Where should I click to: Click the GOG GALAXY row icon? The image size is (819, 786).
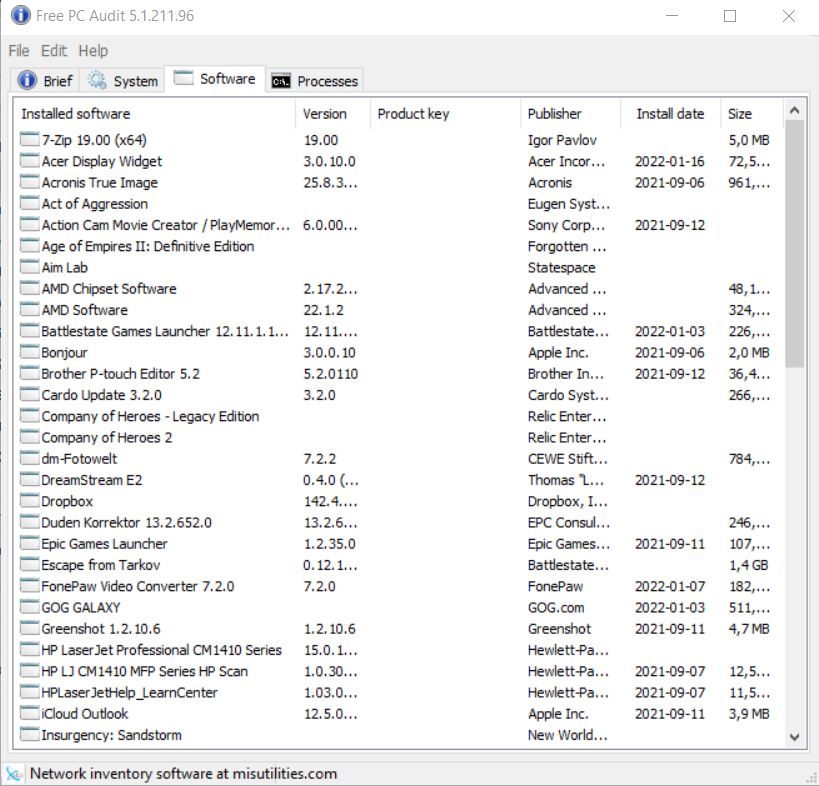pos(29,607)
